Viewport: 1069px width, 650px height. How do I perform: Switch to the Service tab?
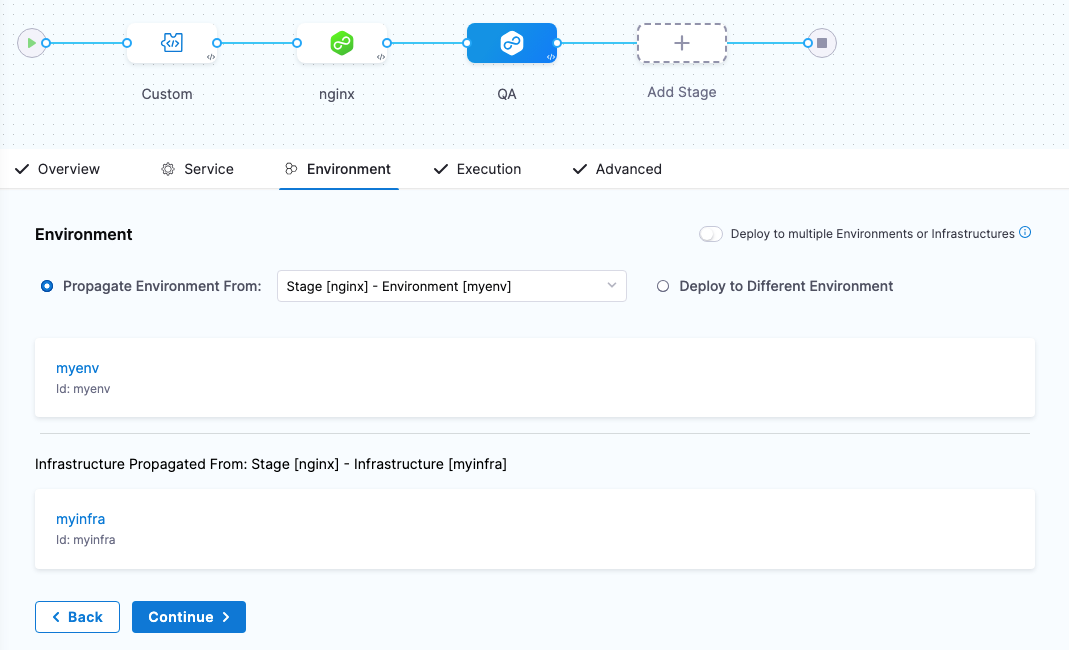198,169
